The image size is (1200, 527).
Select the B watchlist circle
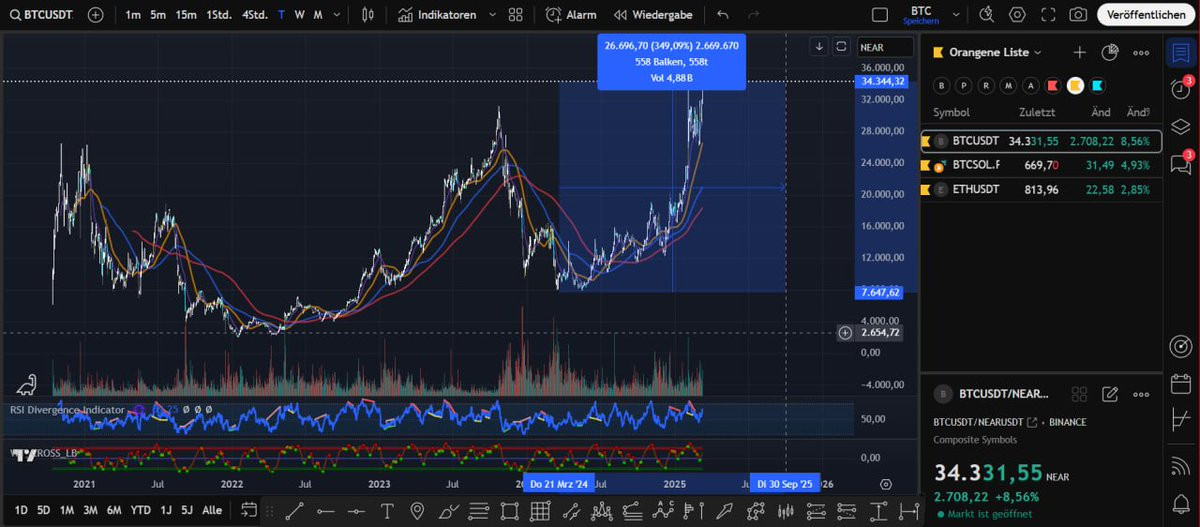click(941, 85)
